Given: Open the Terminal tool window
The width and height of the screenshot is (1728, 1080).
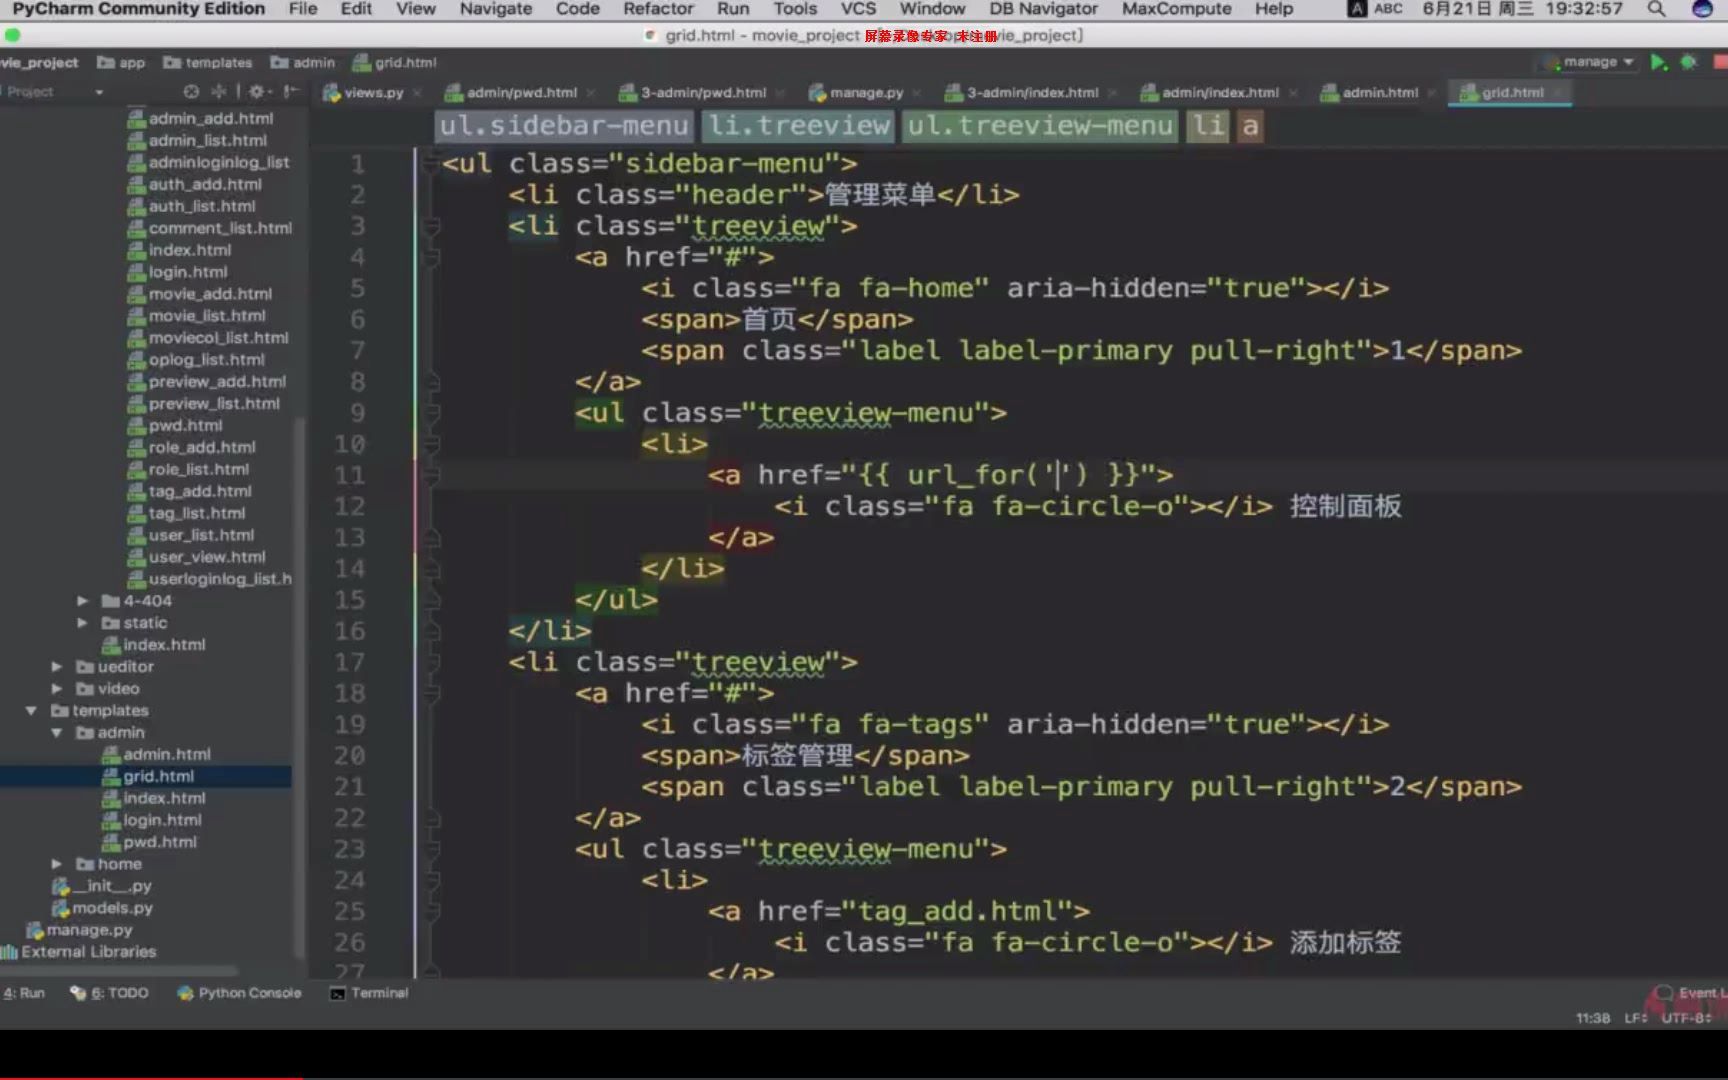Looking at the screenshot, I should (x=369, y=993).
